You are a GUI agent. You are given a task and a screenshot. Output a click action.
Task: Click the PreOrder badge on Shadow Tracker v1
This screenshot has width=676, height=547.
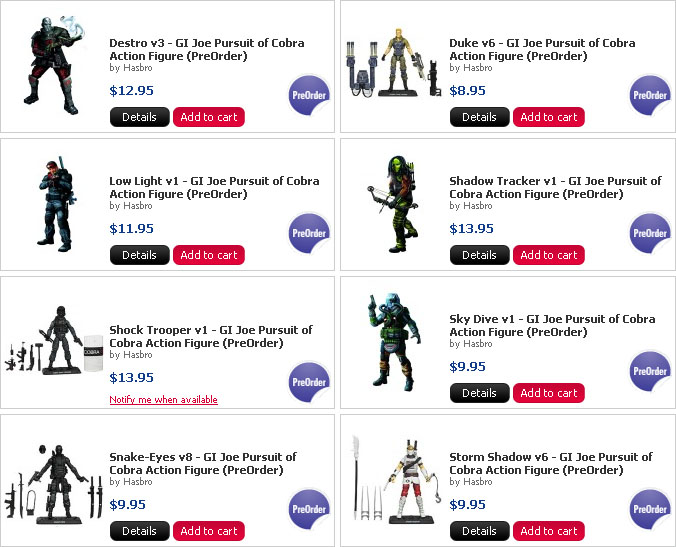pos(650,233)
